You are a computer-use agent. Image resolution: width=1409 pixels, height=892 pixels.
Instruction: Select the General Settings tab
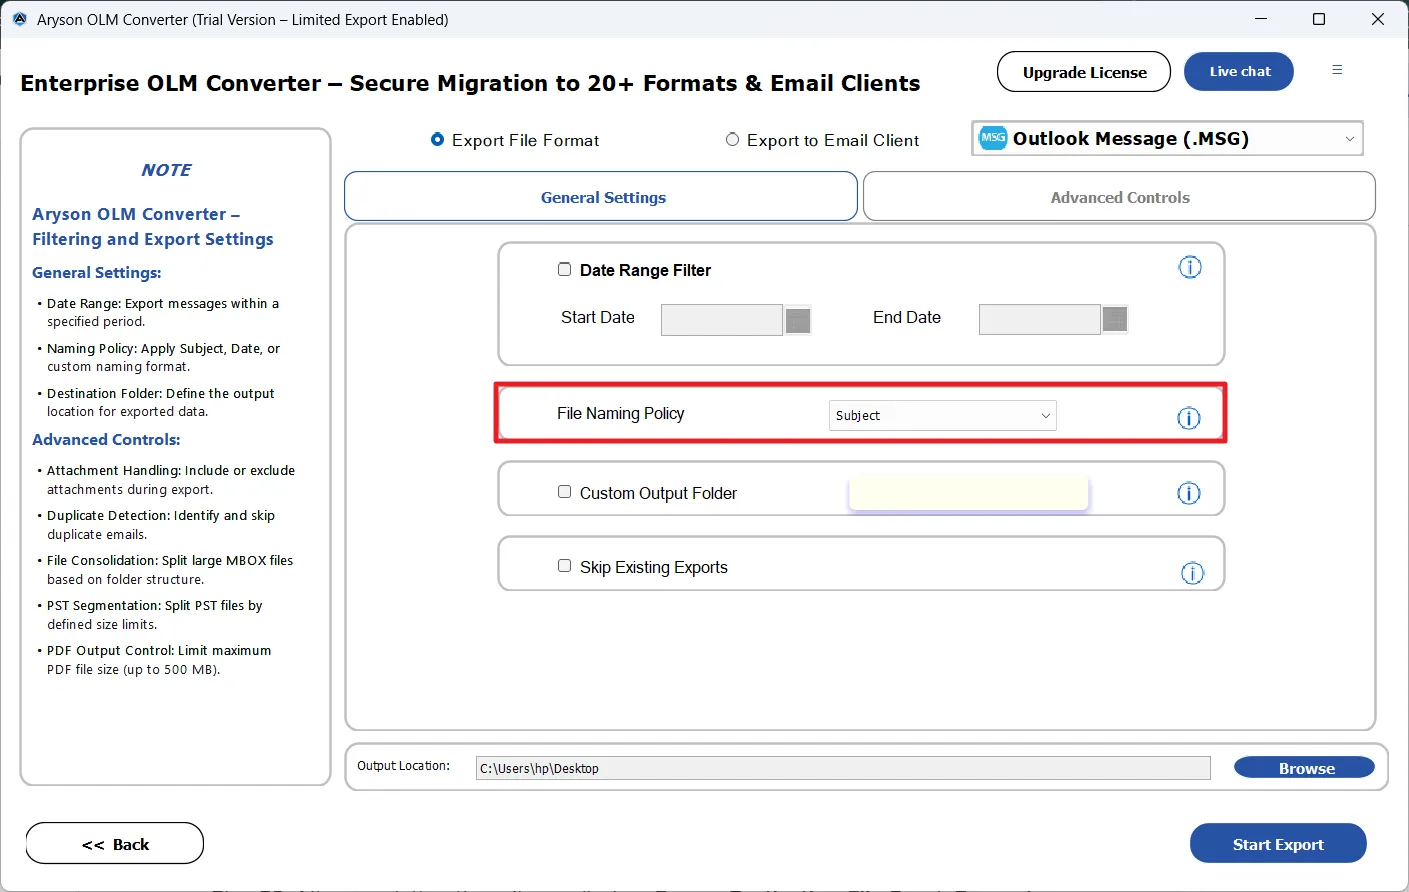pos(601,197)
